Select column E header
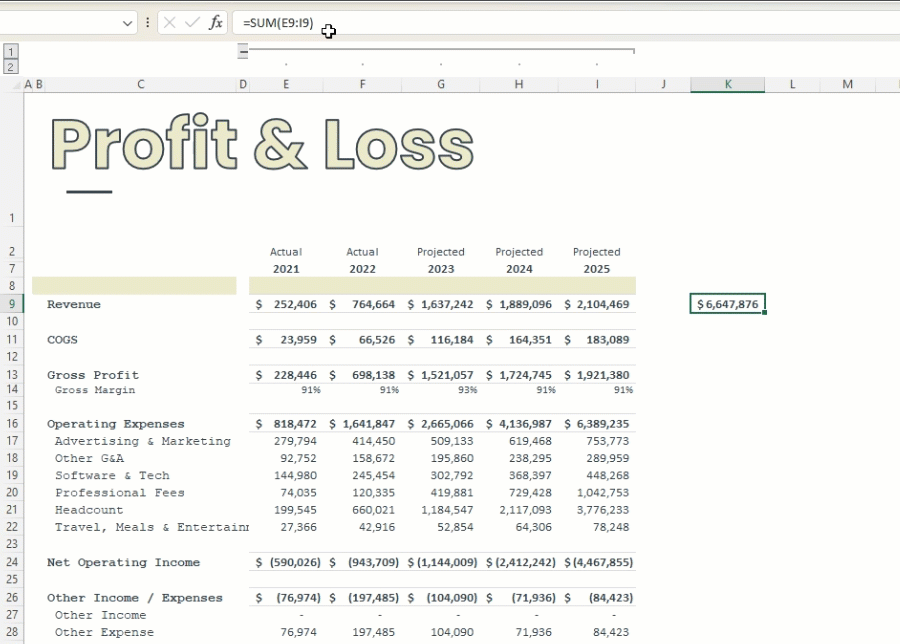Viewport: 900px width, 644px height. click(286, 84)
